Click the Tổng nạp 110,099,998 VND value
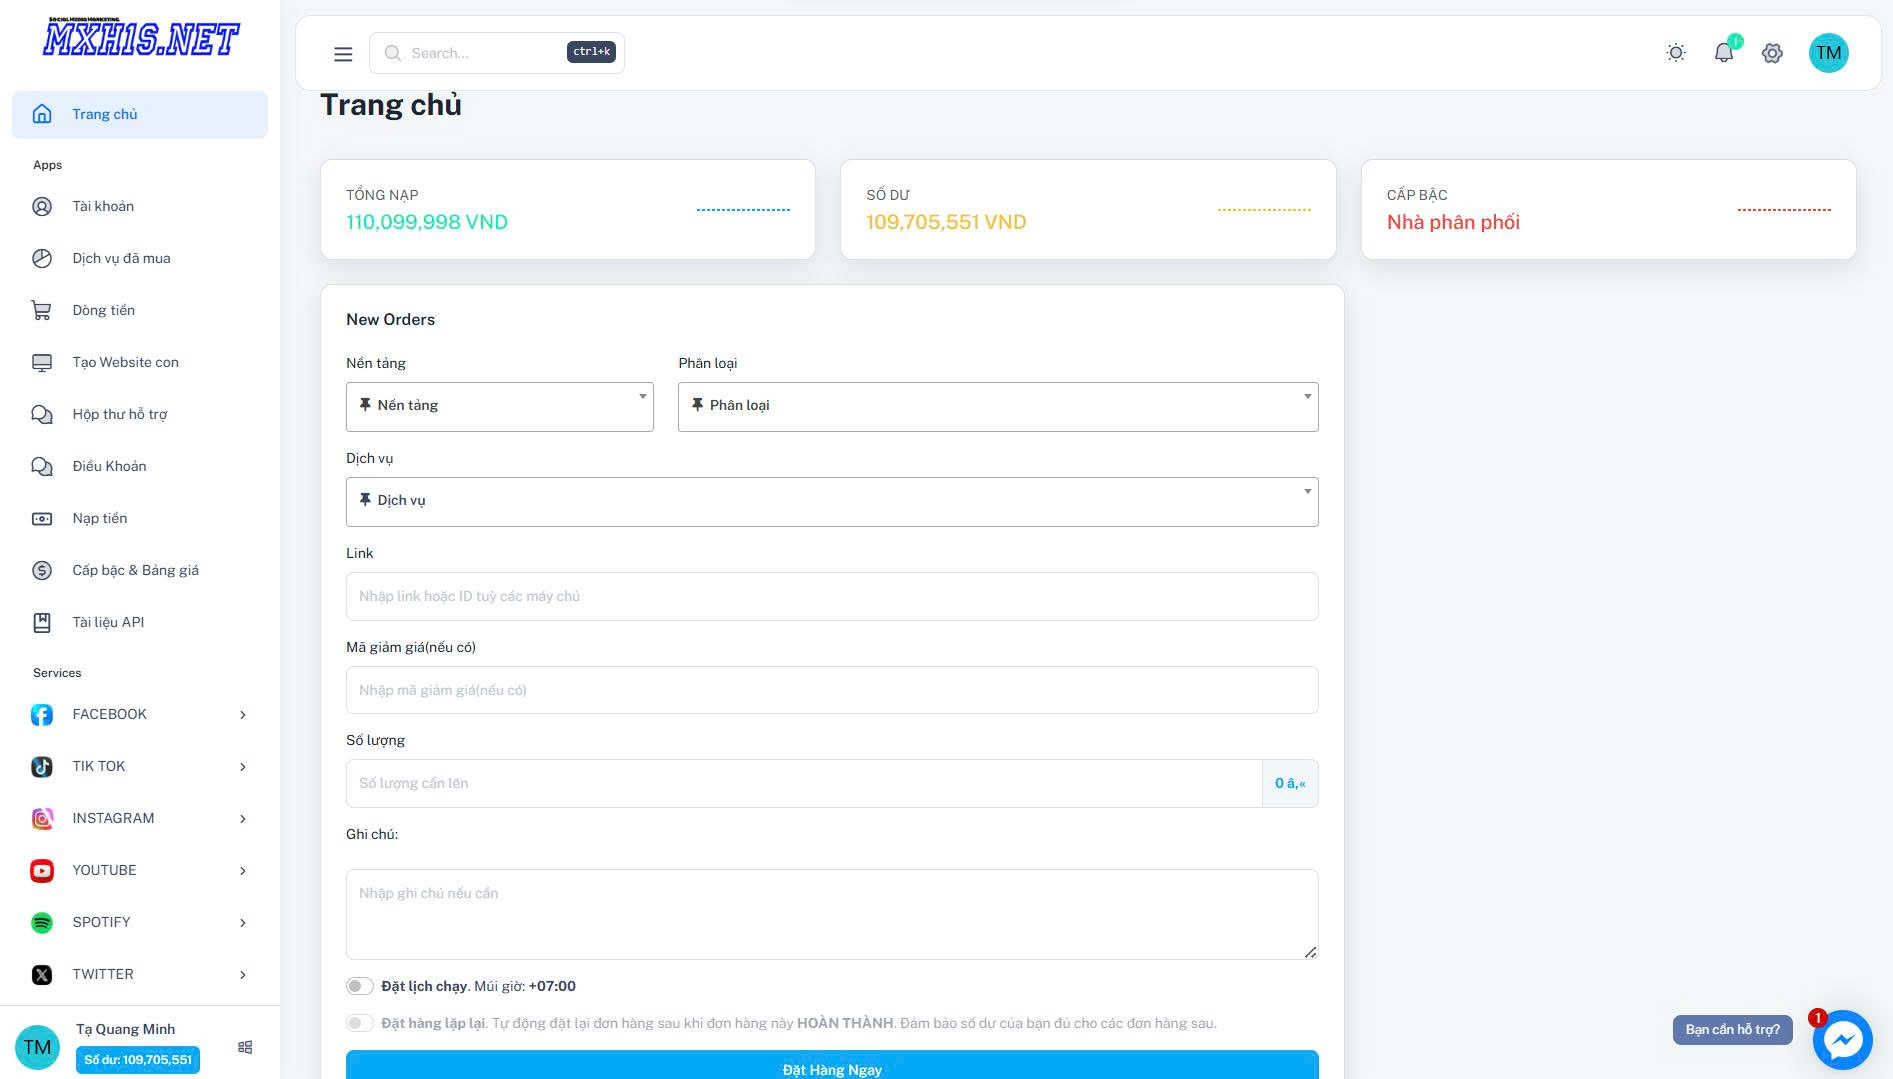The image size is (1893, 1079). pos(427,222)
